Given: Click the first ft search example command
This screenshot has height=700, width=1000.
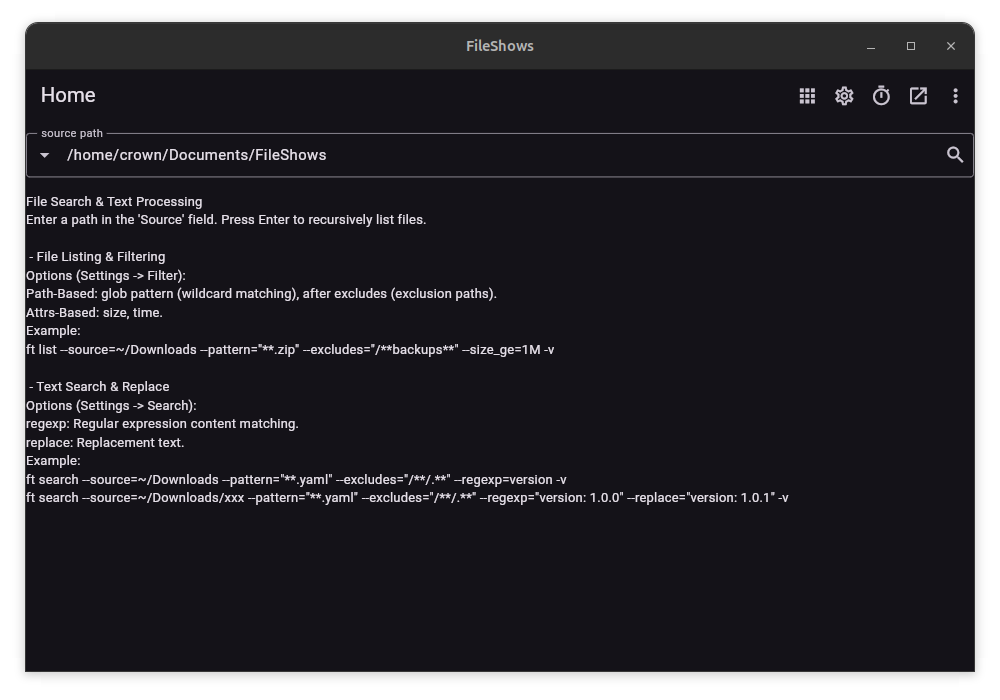Looking at the screenshot, I should tap(296, 479).
